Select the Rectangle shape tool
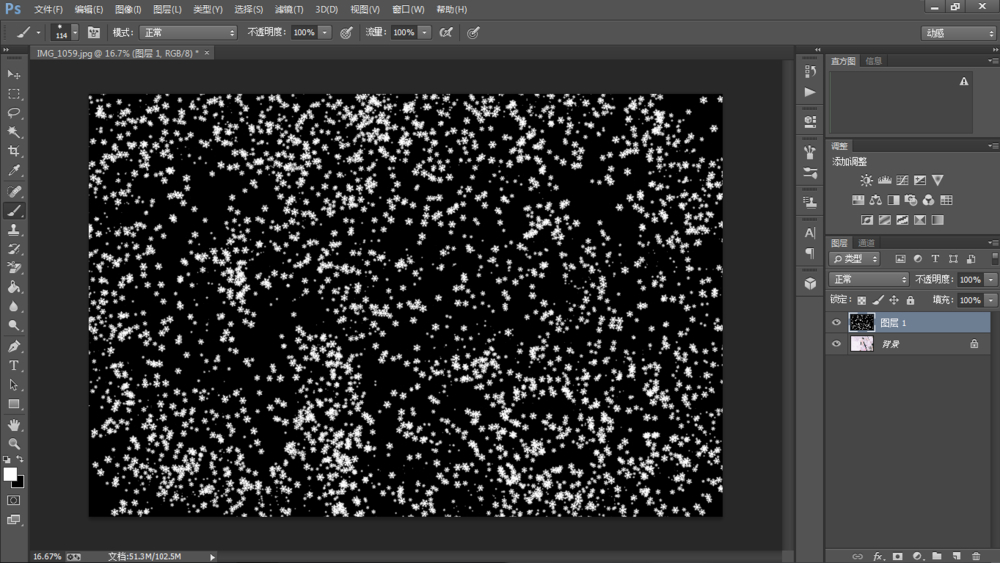 (13, 404)
